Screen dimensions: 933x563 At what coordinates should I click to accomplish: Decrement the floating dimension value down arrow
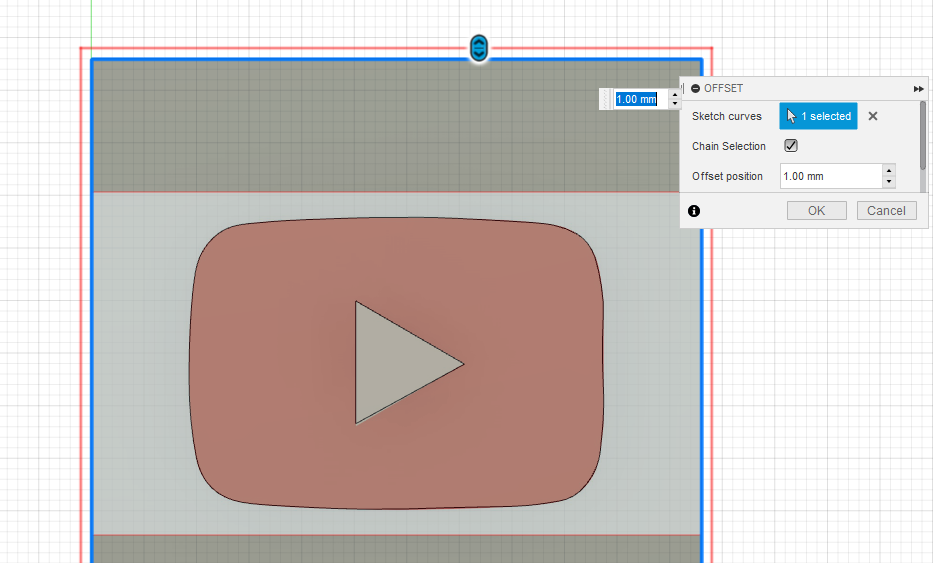674,103
